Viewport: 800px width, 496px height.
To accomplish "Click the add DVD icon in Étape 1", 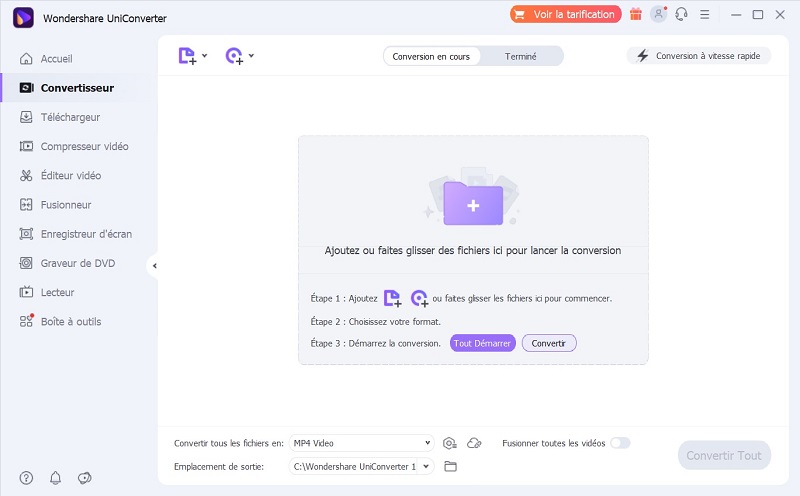I will [x=419, y=298].
